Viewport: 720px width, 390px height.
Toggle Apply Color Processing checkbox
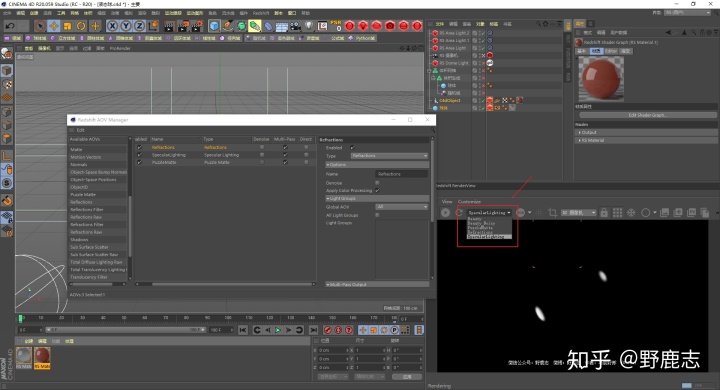[377, 190]
